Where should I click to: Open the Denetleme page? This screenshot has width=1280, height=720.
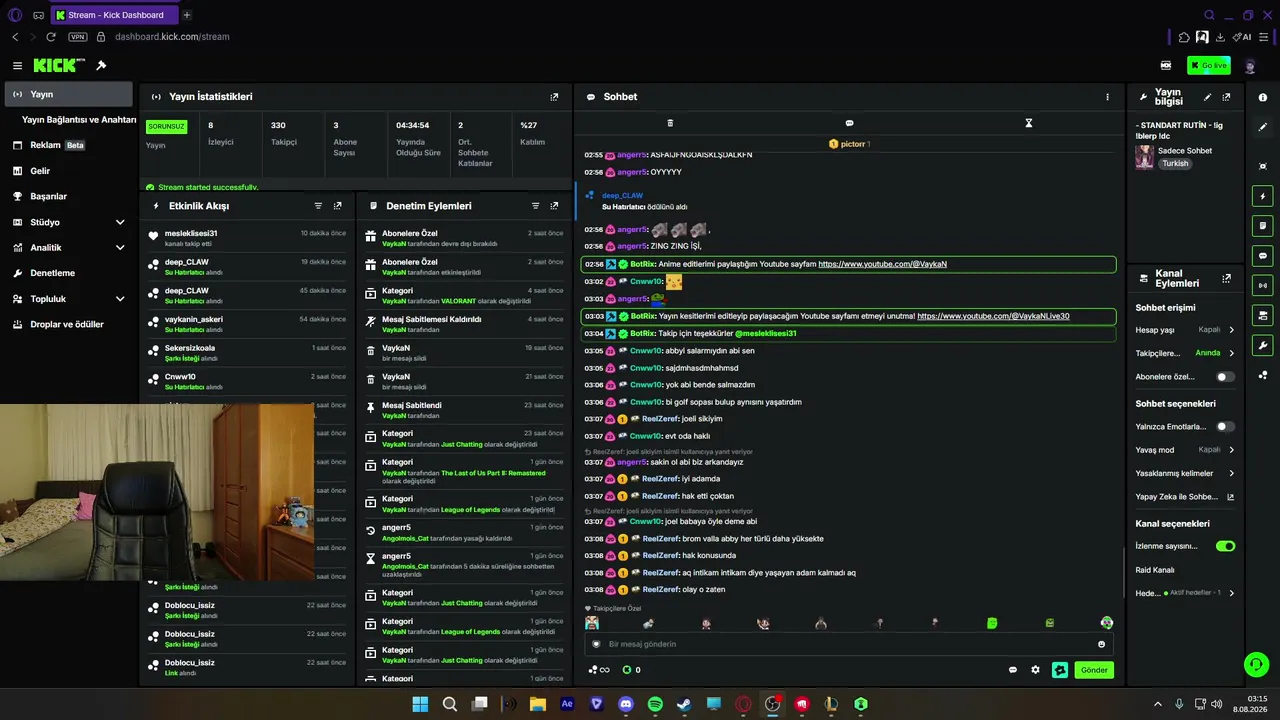coord(69,273)
